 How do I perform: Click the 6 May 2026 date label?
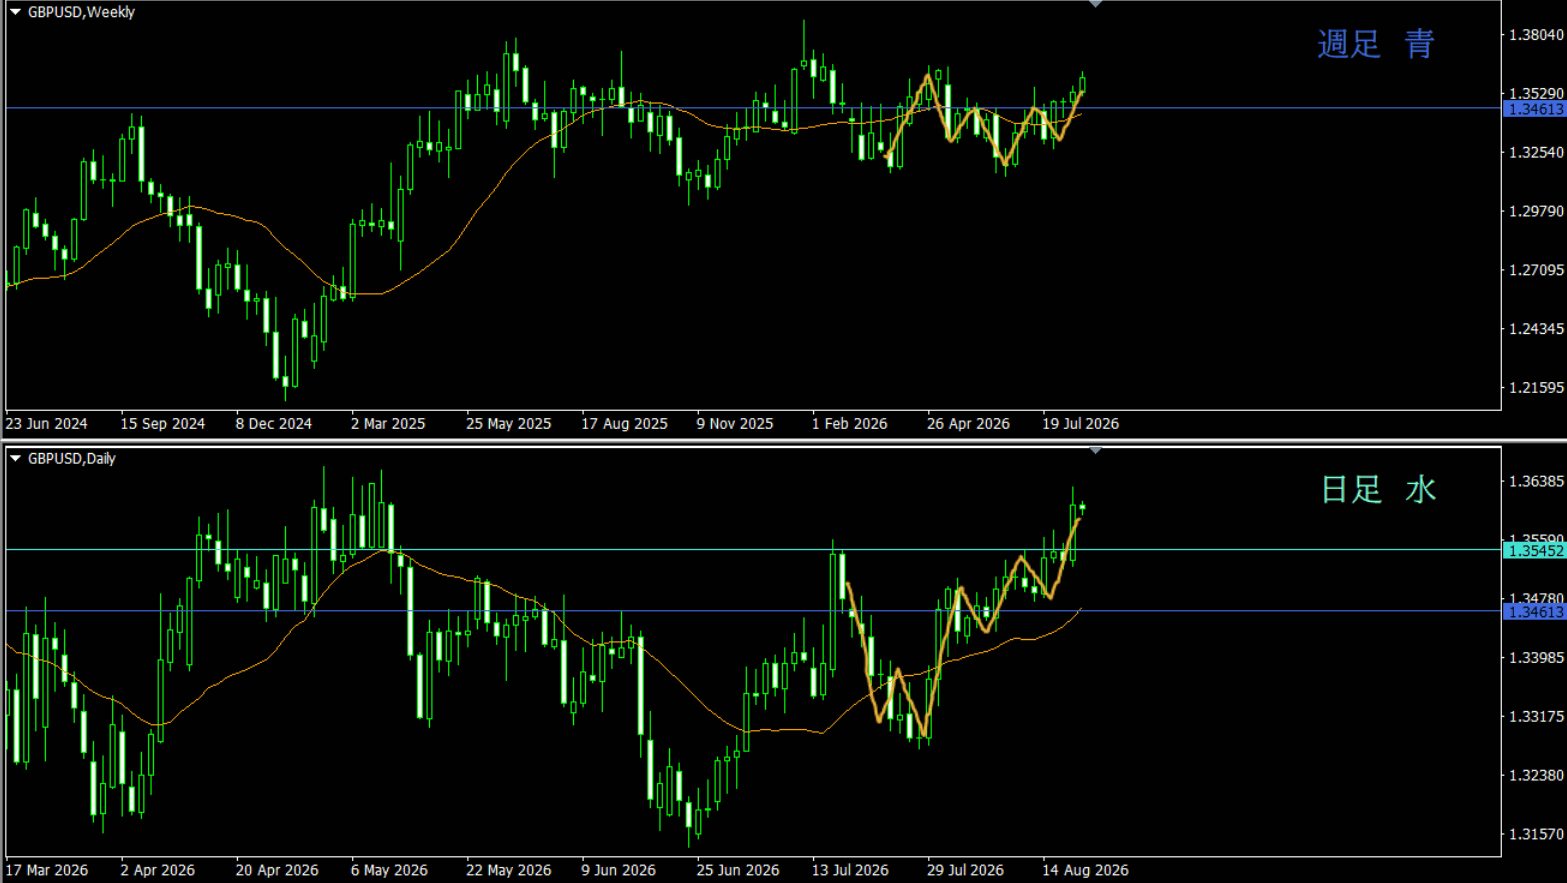click(389, 870)
